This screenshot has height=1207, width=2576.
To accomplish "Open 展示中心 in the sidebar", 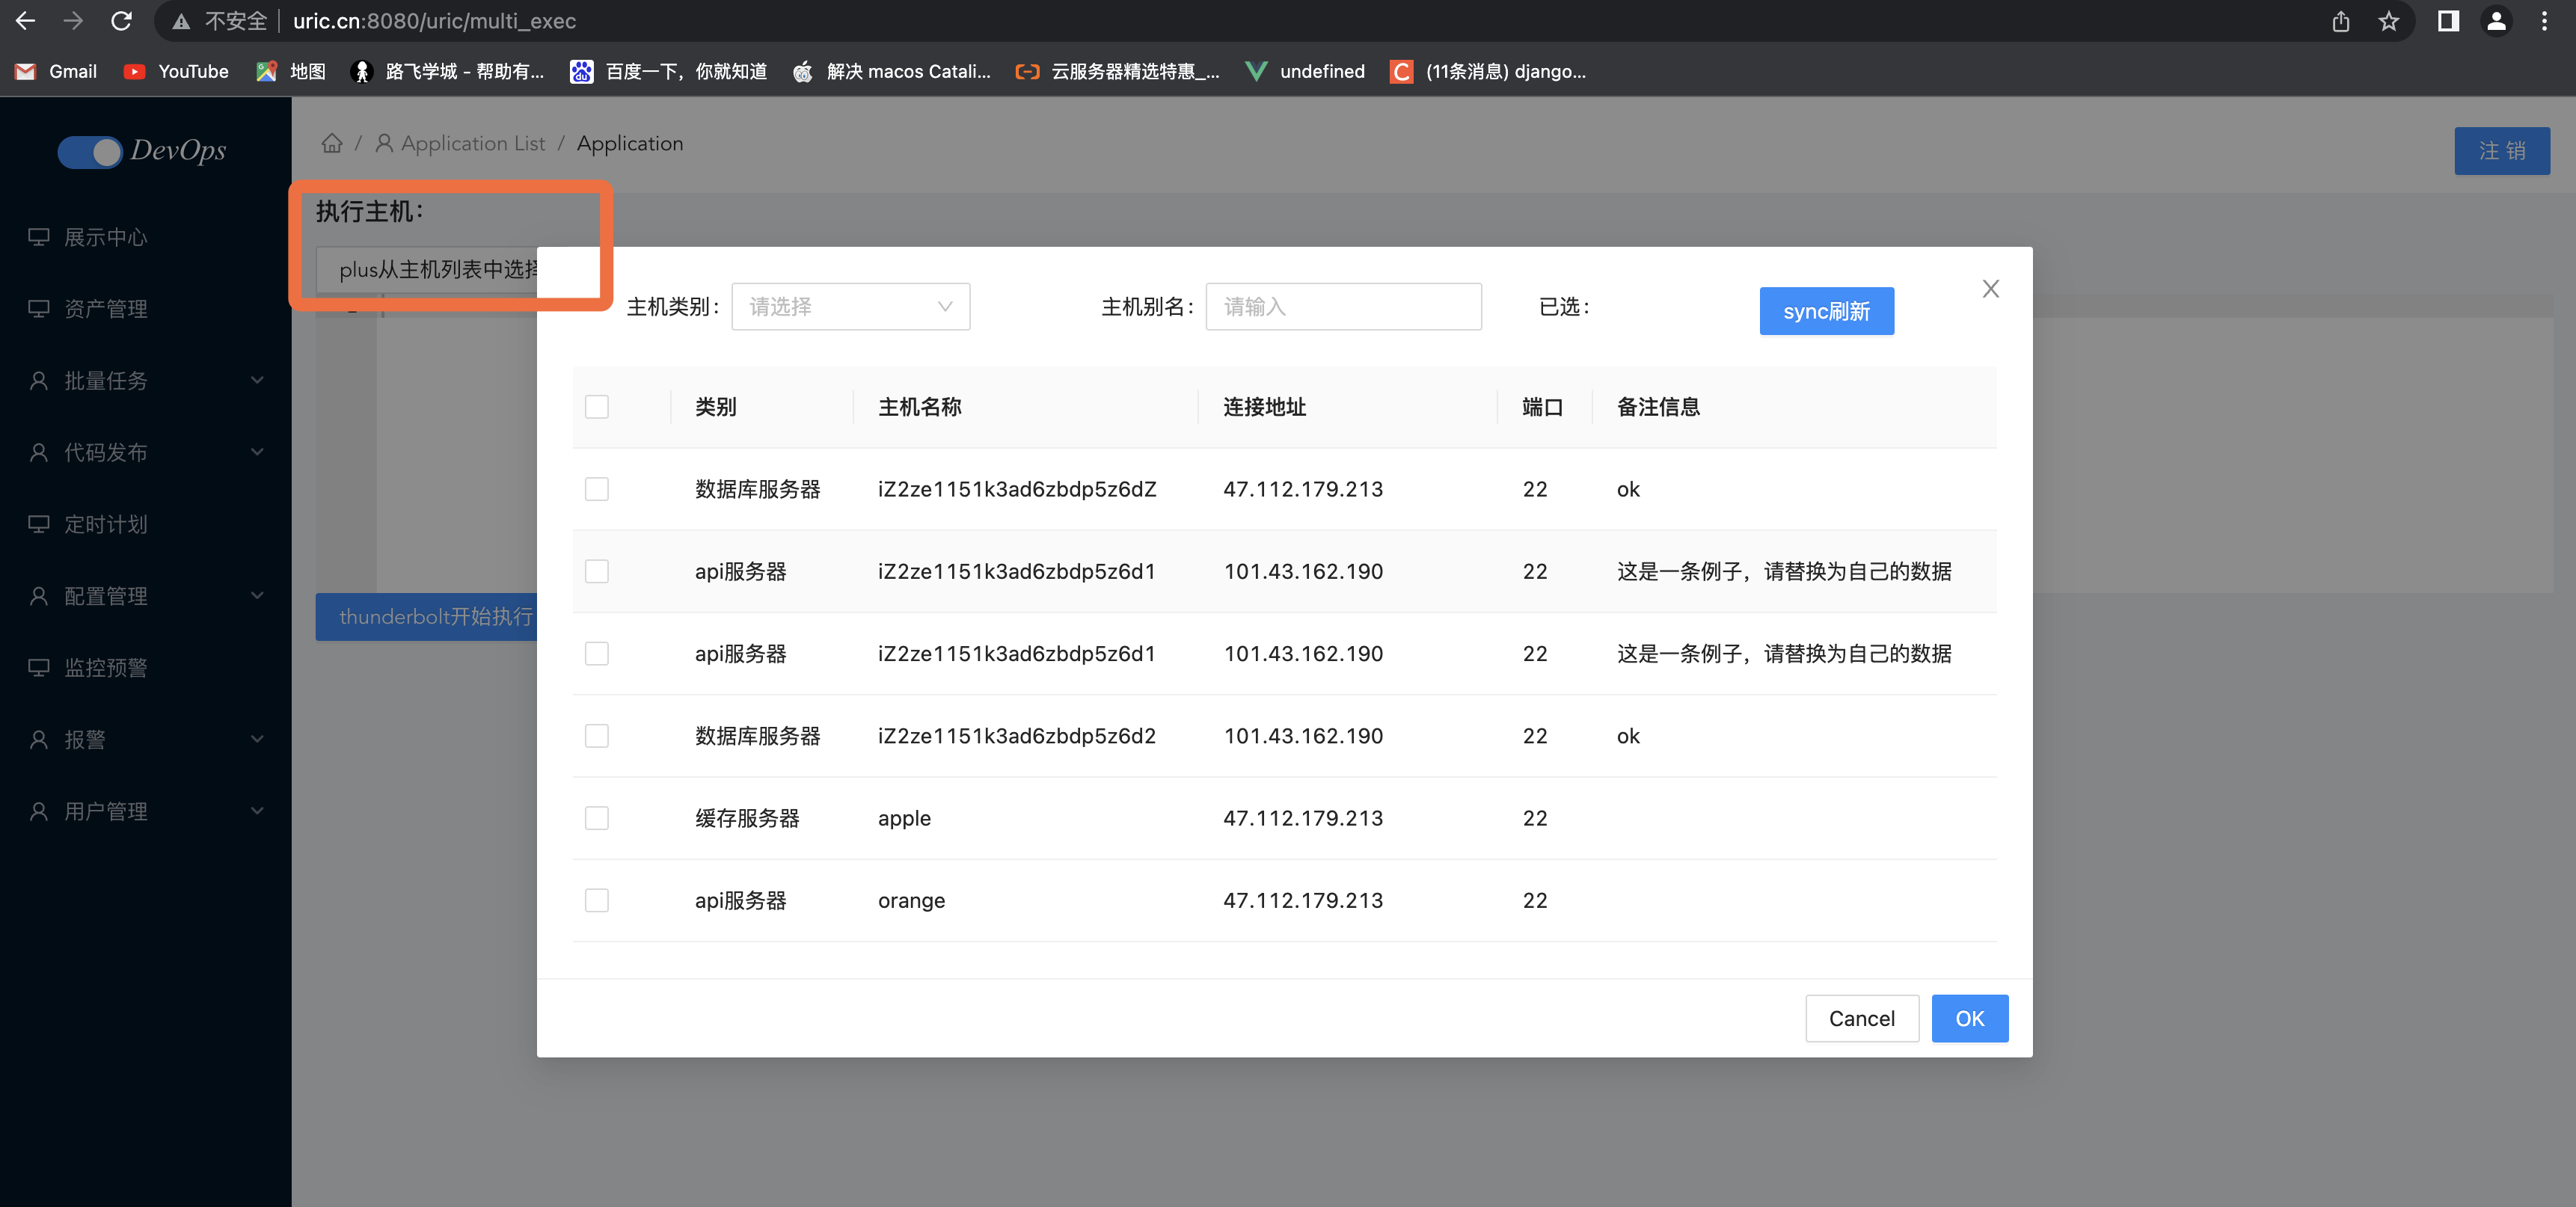I will pos(105,237).
